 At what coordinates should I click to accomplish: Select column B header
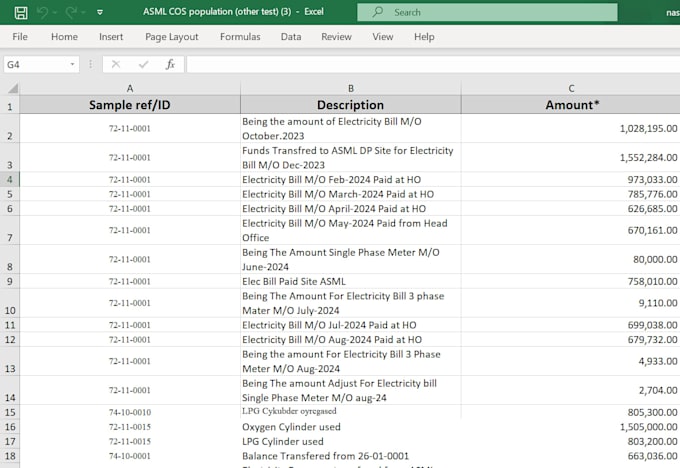[350, 88]
